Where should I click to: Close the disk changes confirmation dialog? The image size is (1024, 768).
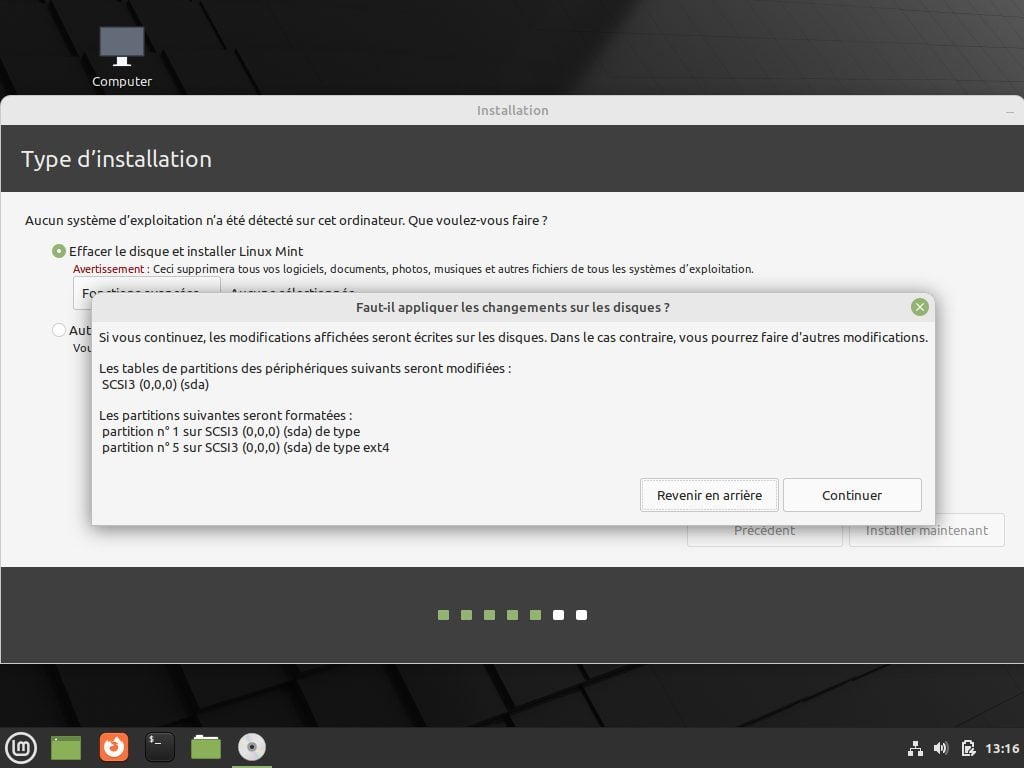tap(920, 307)
